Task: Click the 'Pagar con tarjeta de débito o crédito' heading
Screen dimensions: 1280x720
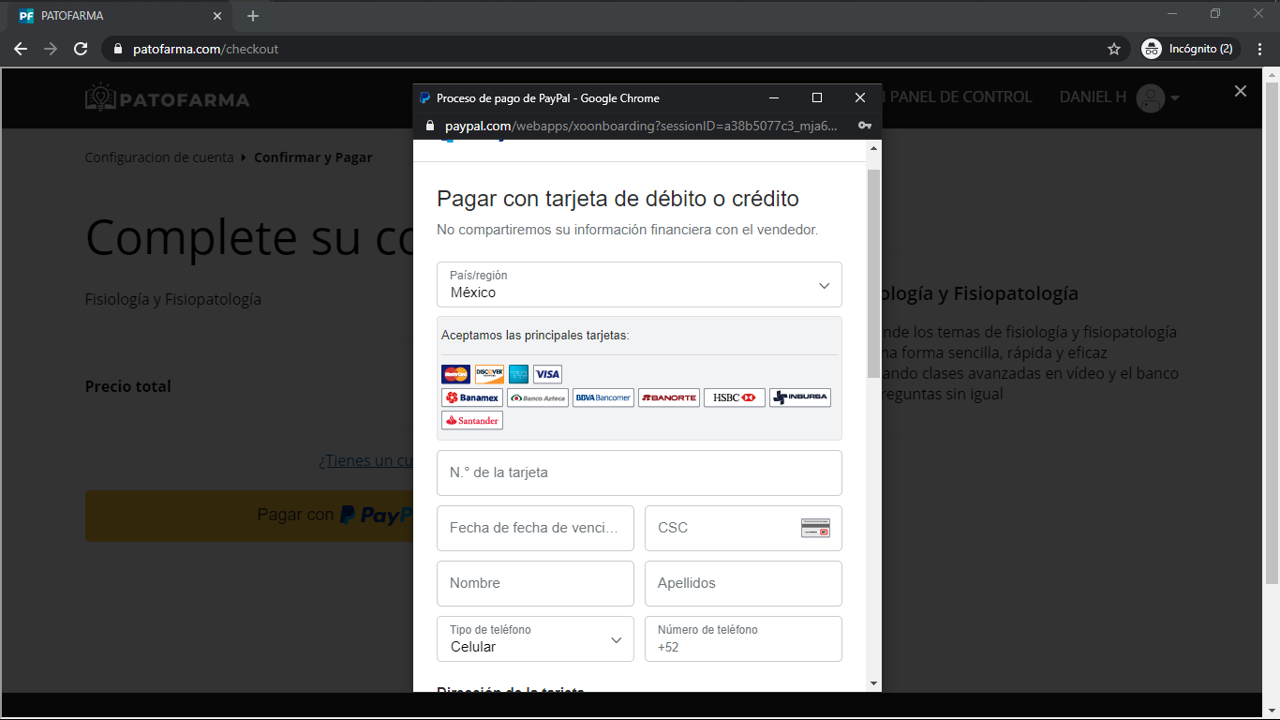Action: (618, 198)
